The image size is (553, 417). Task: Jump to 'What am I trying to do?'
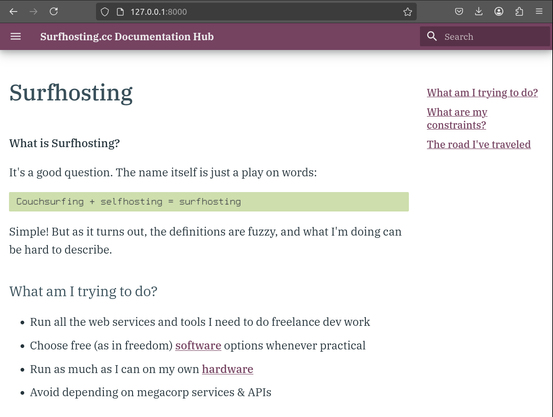[x=482, y=93]
